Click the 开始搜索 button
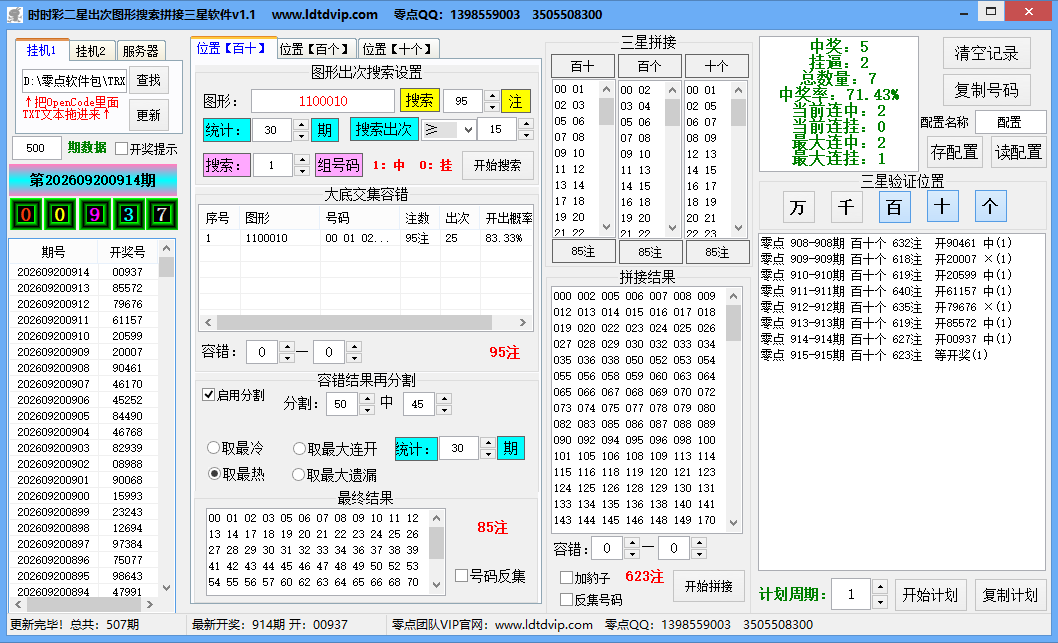This screenshot has width=1058, height=643. (x=497, y=165)
